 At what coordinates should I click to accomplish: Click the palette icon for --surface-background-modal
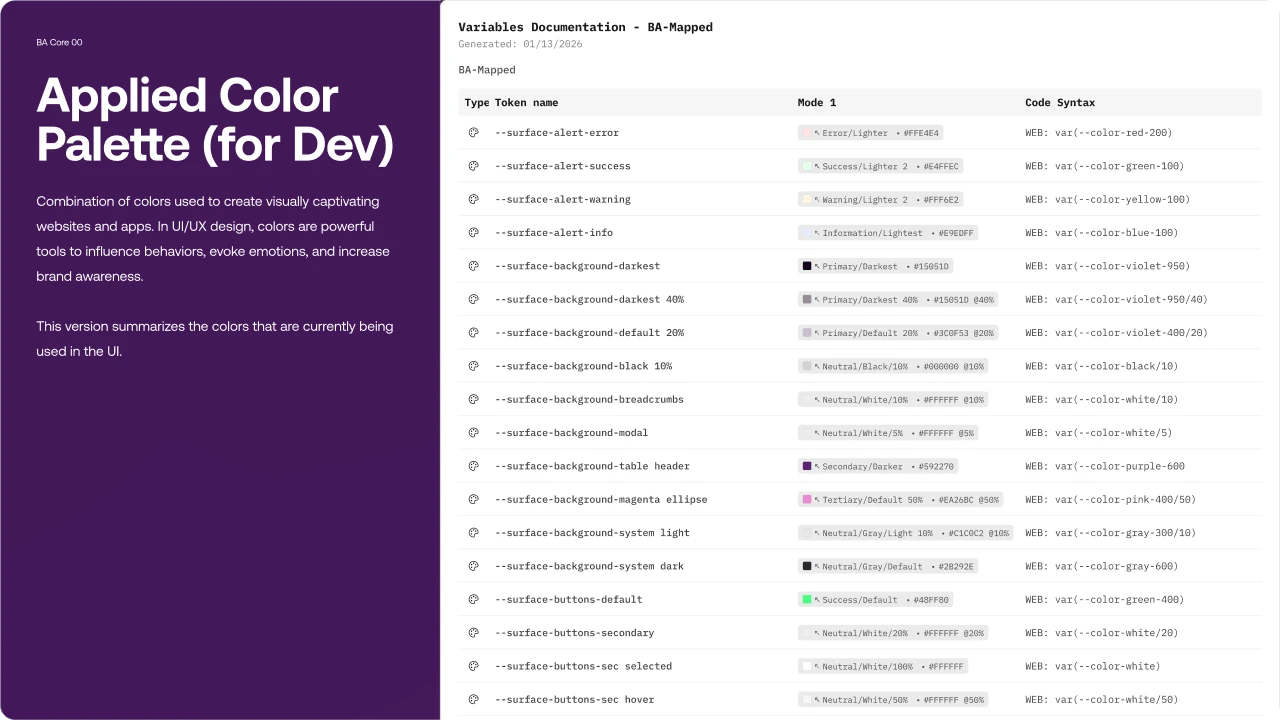[473, 432]
